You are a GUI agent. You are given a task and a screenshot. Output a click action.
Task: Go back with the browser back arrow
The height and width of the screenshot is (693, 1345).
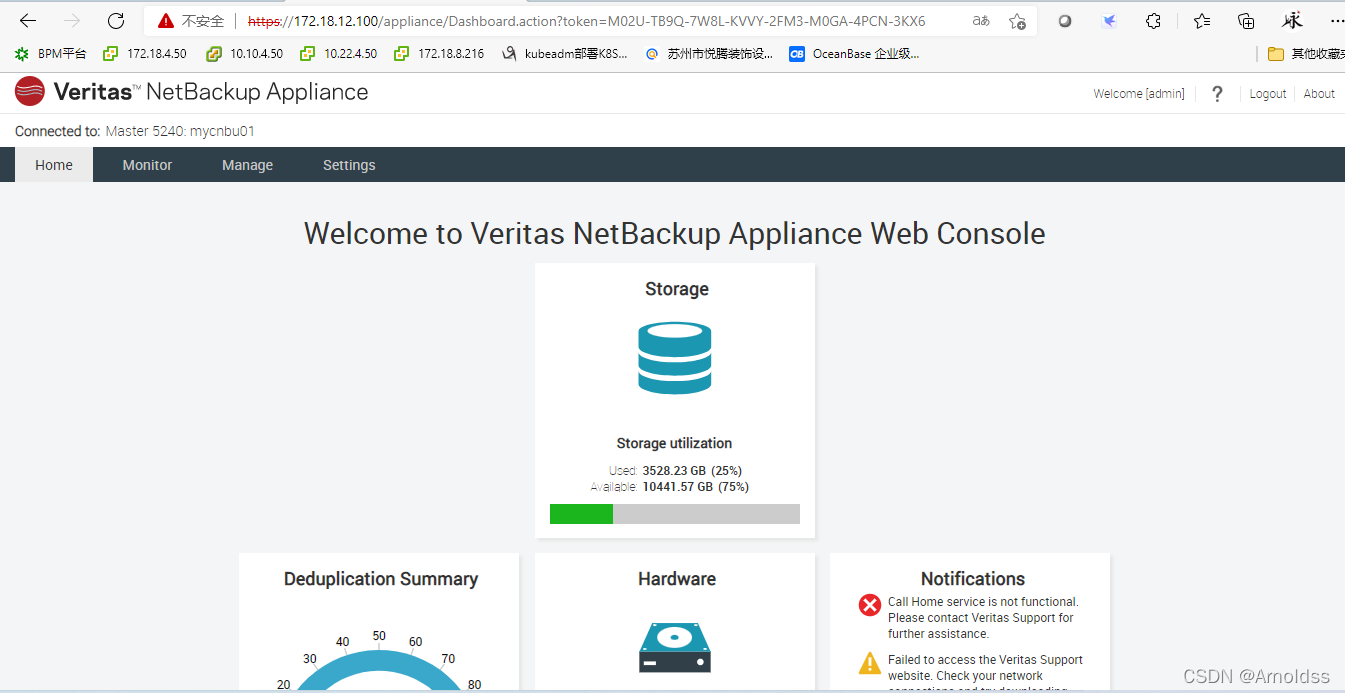28,21
